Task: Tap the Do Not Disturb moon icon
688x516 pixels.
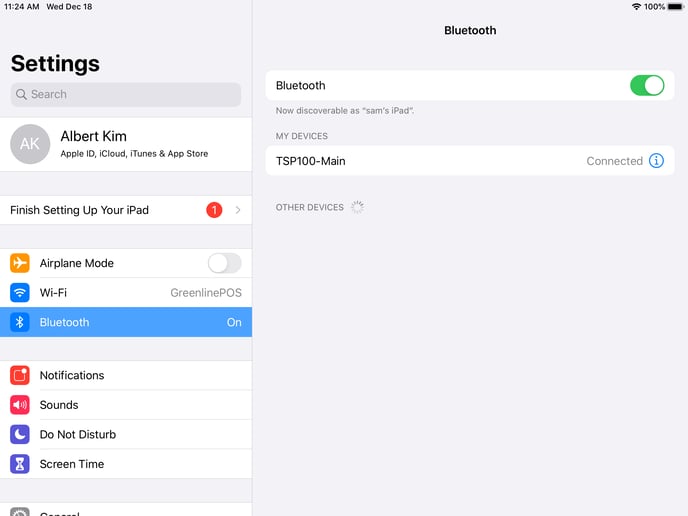Action: tap(20, 434)
